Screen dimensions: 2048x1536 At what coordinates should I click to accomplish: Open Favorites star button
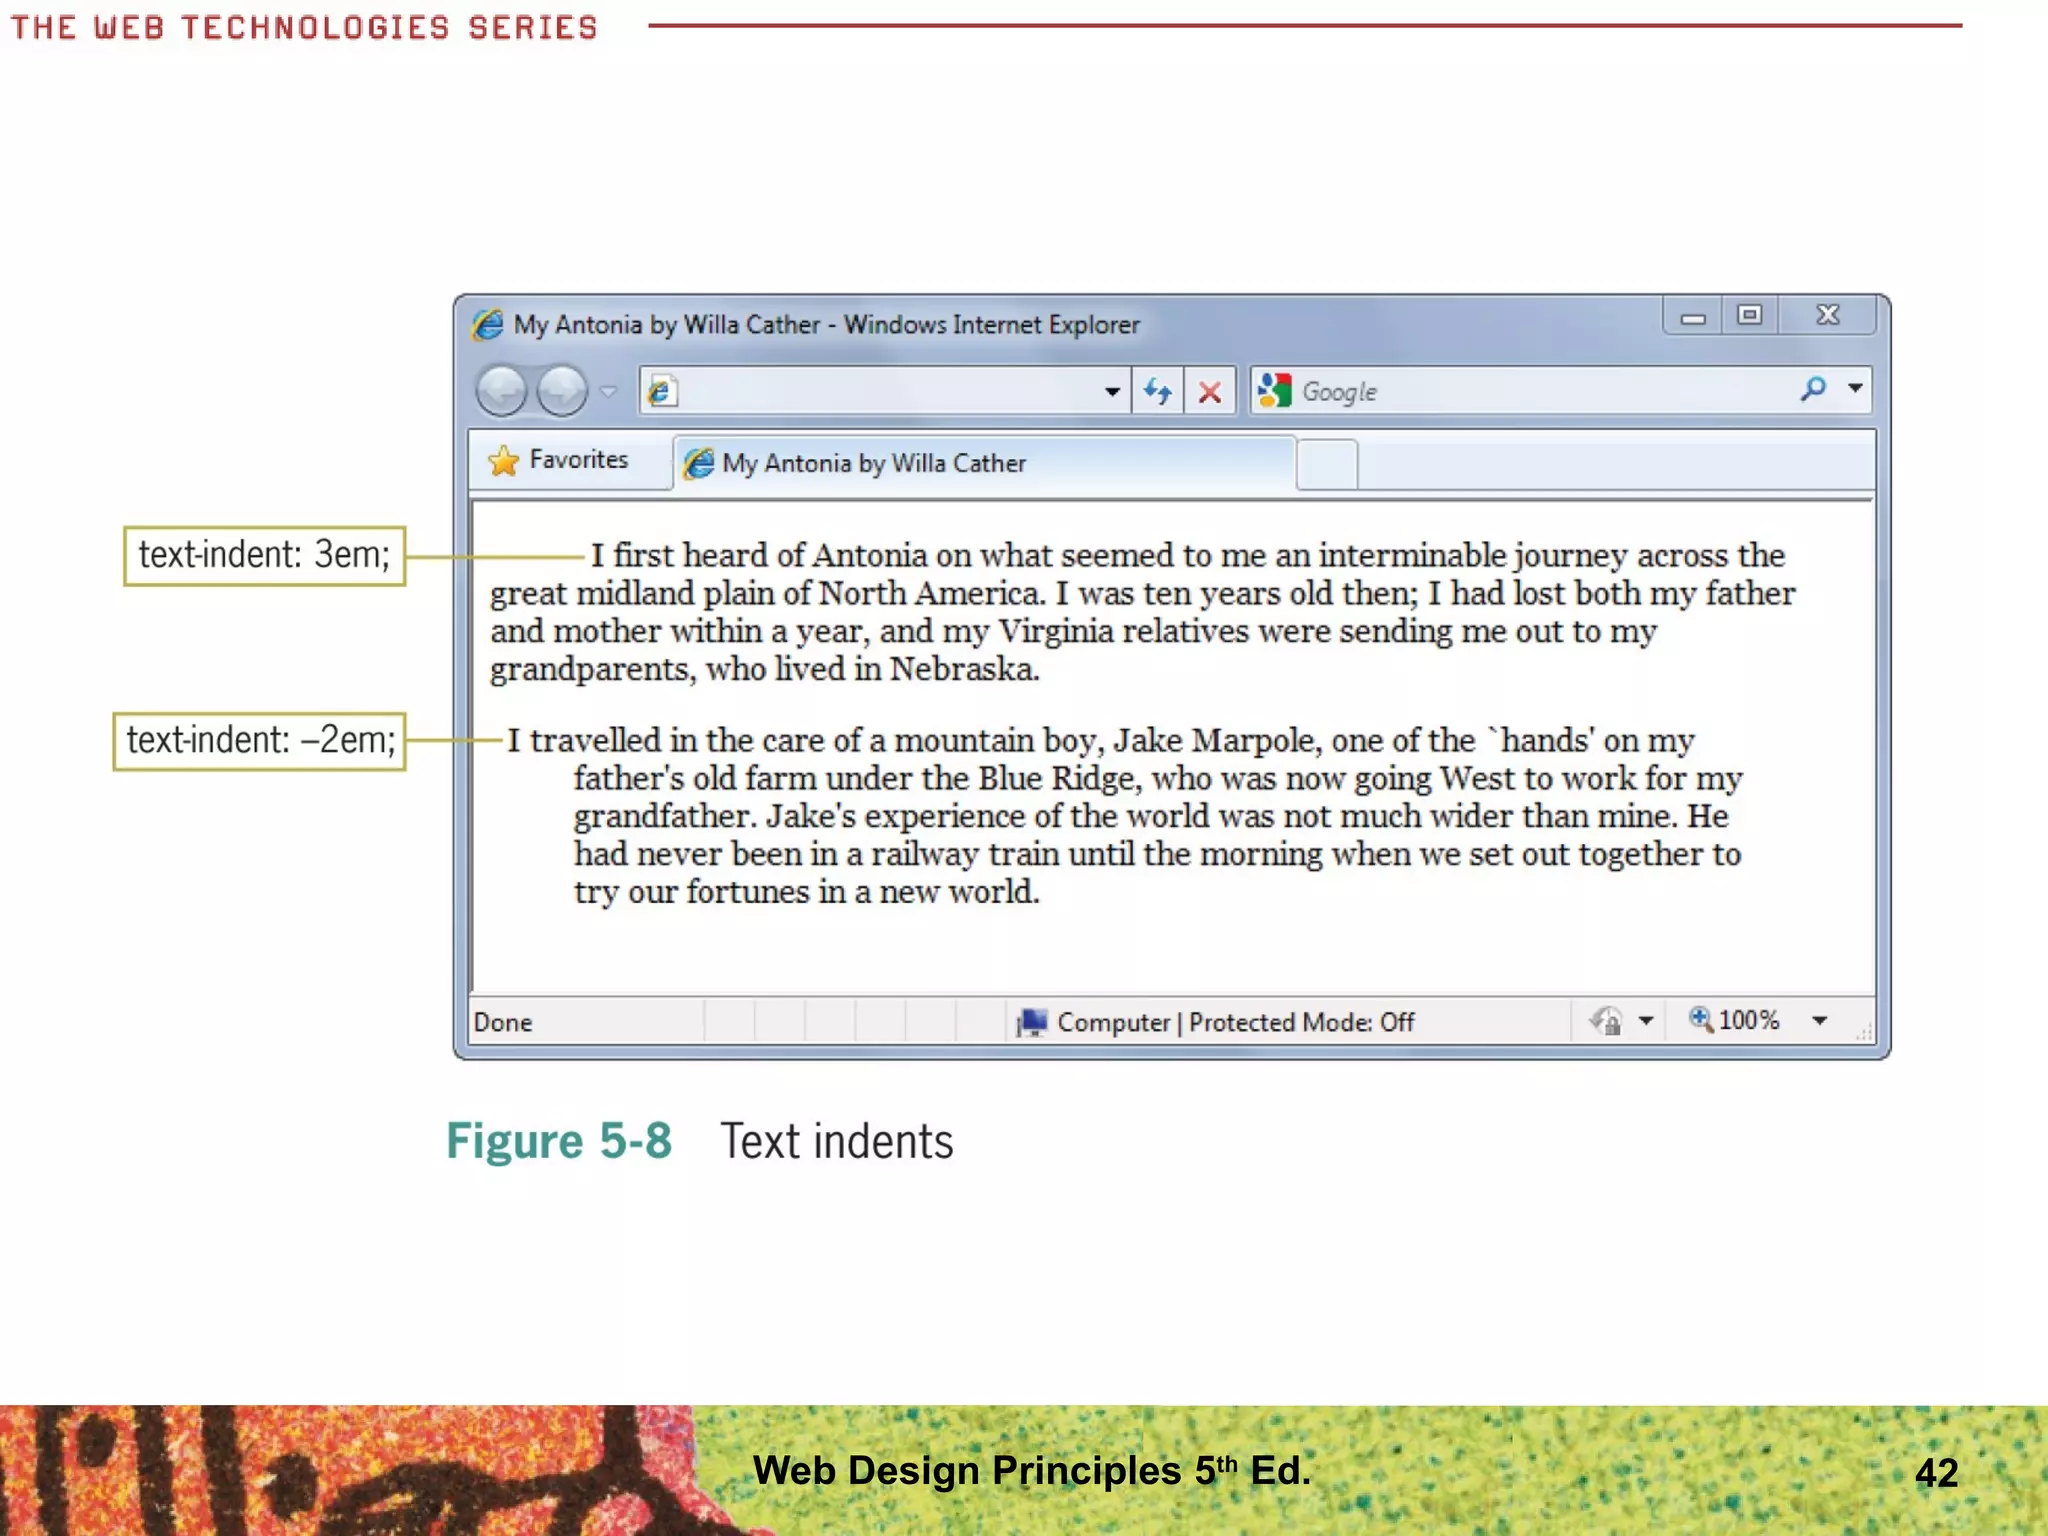point(559,460)
